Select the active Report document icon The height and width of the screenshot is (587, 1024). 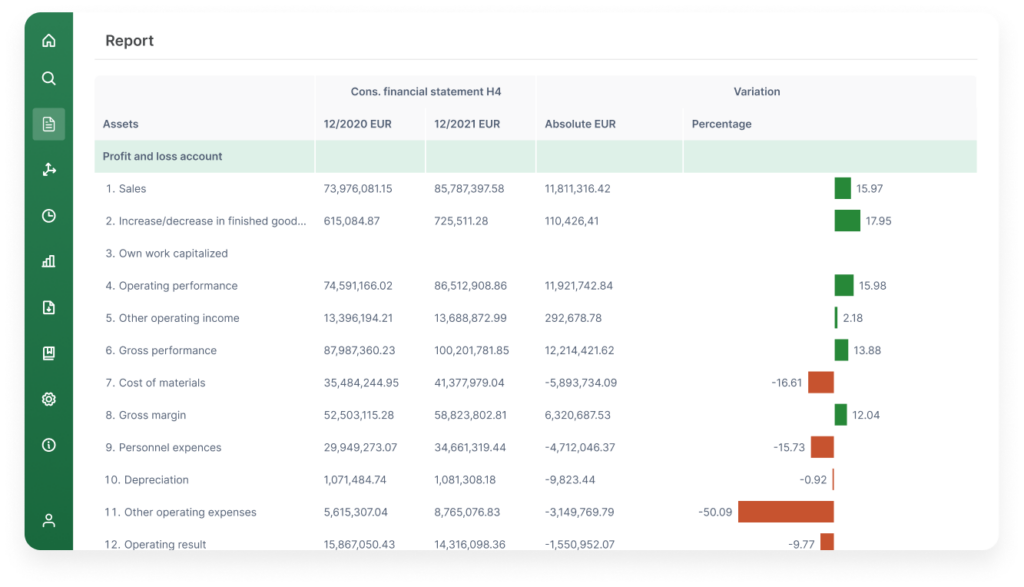(x=48, y=124)
